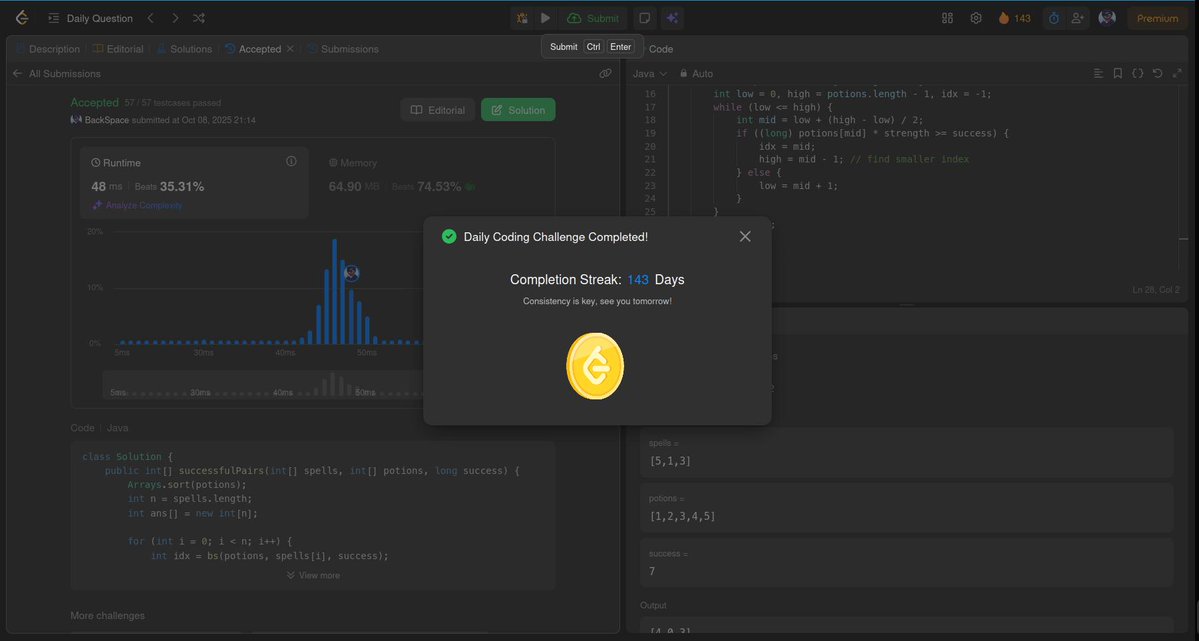The height and width of the screenshot is (641, 1199).
Task: Click the 143 completion streak number
Action: point(638,280)
